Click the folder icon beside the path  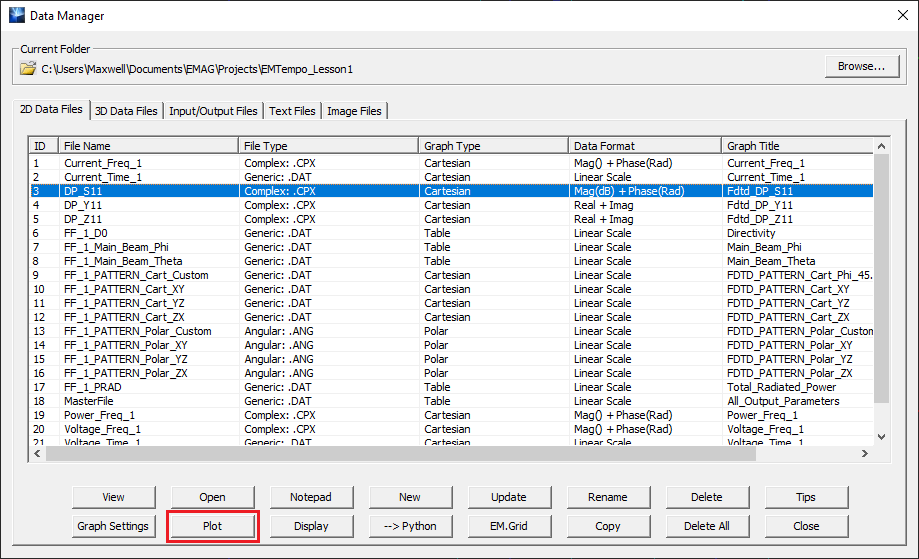point(29,69)
